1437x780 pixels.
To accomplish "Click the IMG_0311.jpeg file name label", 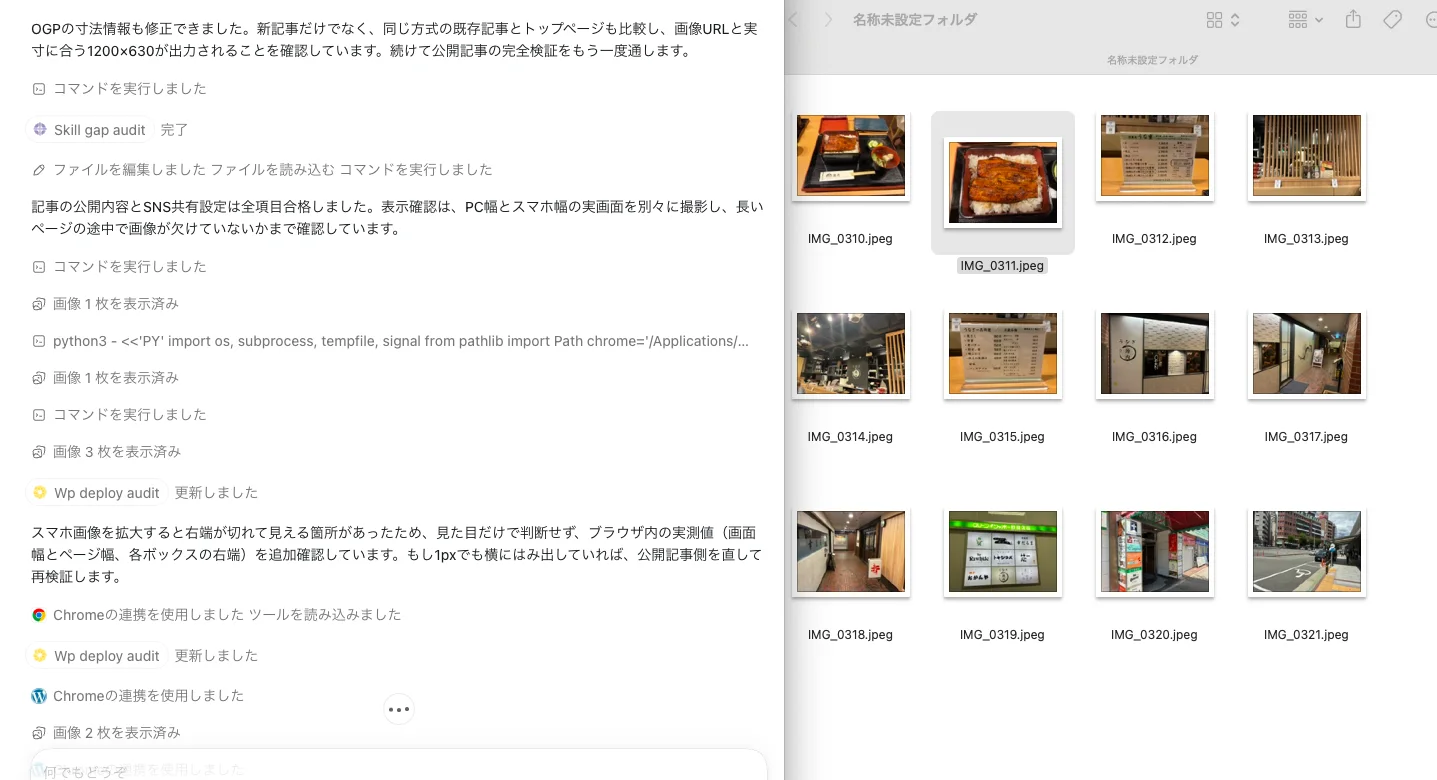I will 1002,266.
